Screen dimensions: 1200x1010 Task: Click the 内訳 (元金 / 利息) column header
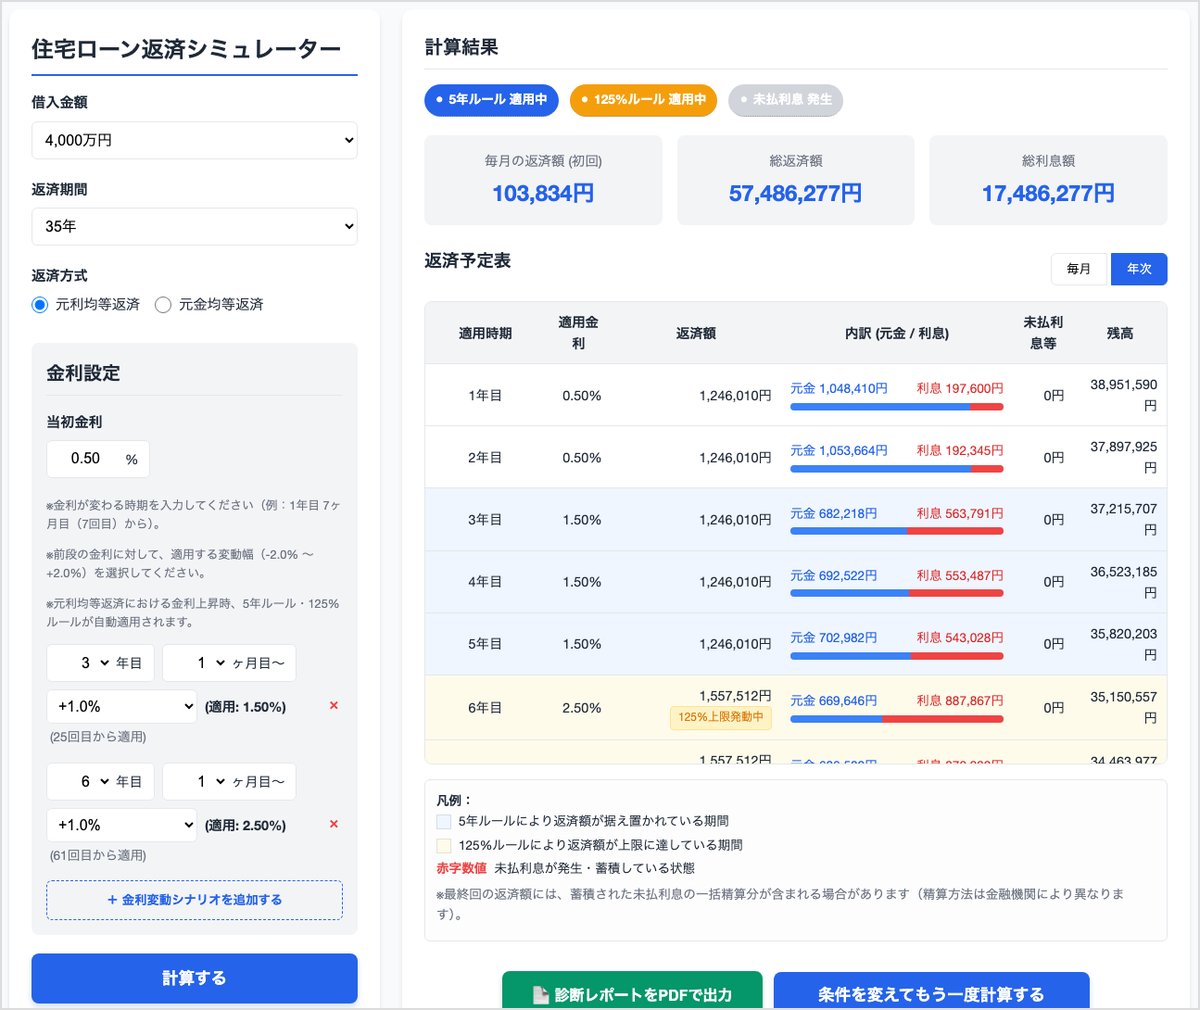coord(897,333)
